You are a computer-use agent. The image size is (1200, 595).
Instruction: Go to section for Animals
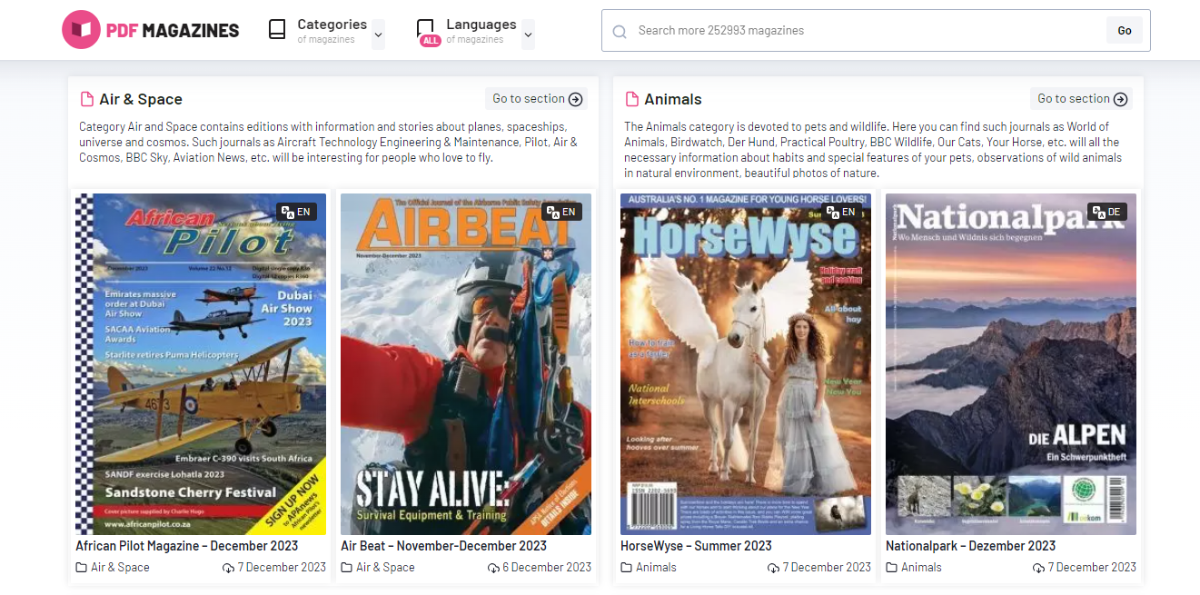tap(1082, 99)
